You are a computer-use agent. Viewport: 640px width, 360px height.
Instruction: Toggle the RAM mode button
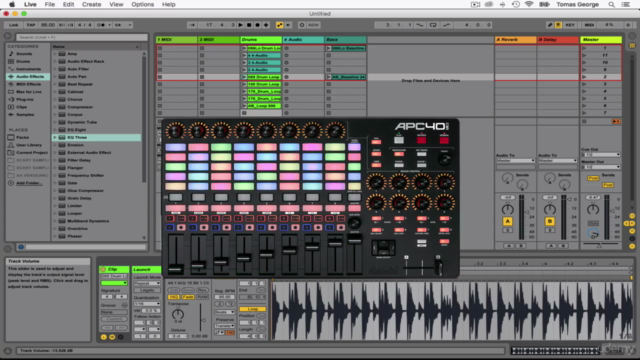tap(202, 297)
